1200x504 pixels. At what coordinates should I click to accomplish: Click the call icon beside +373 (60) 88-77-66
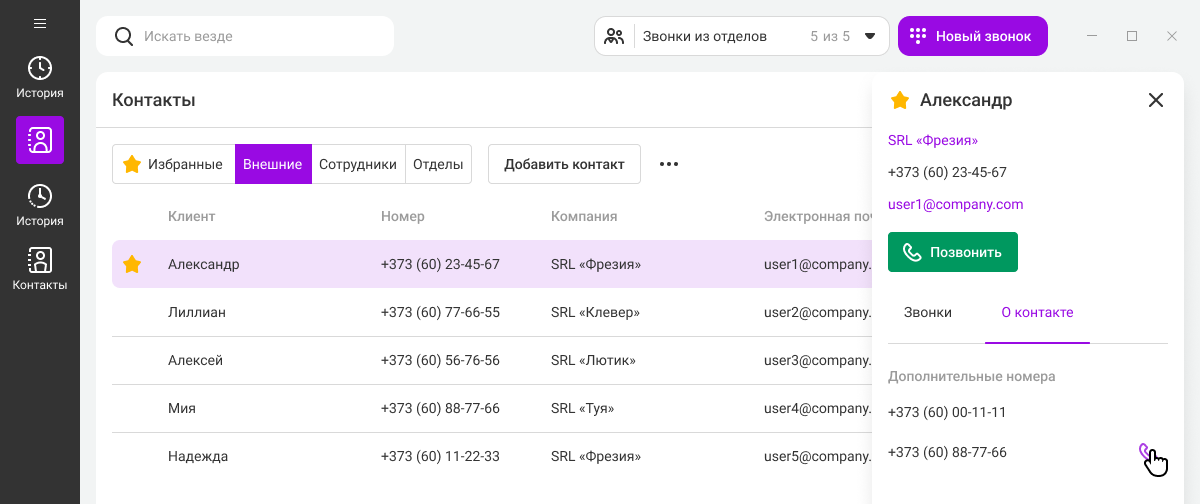tap(1146, 453)
